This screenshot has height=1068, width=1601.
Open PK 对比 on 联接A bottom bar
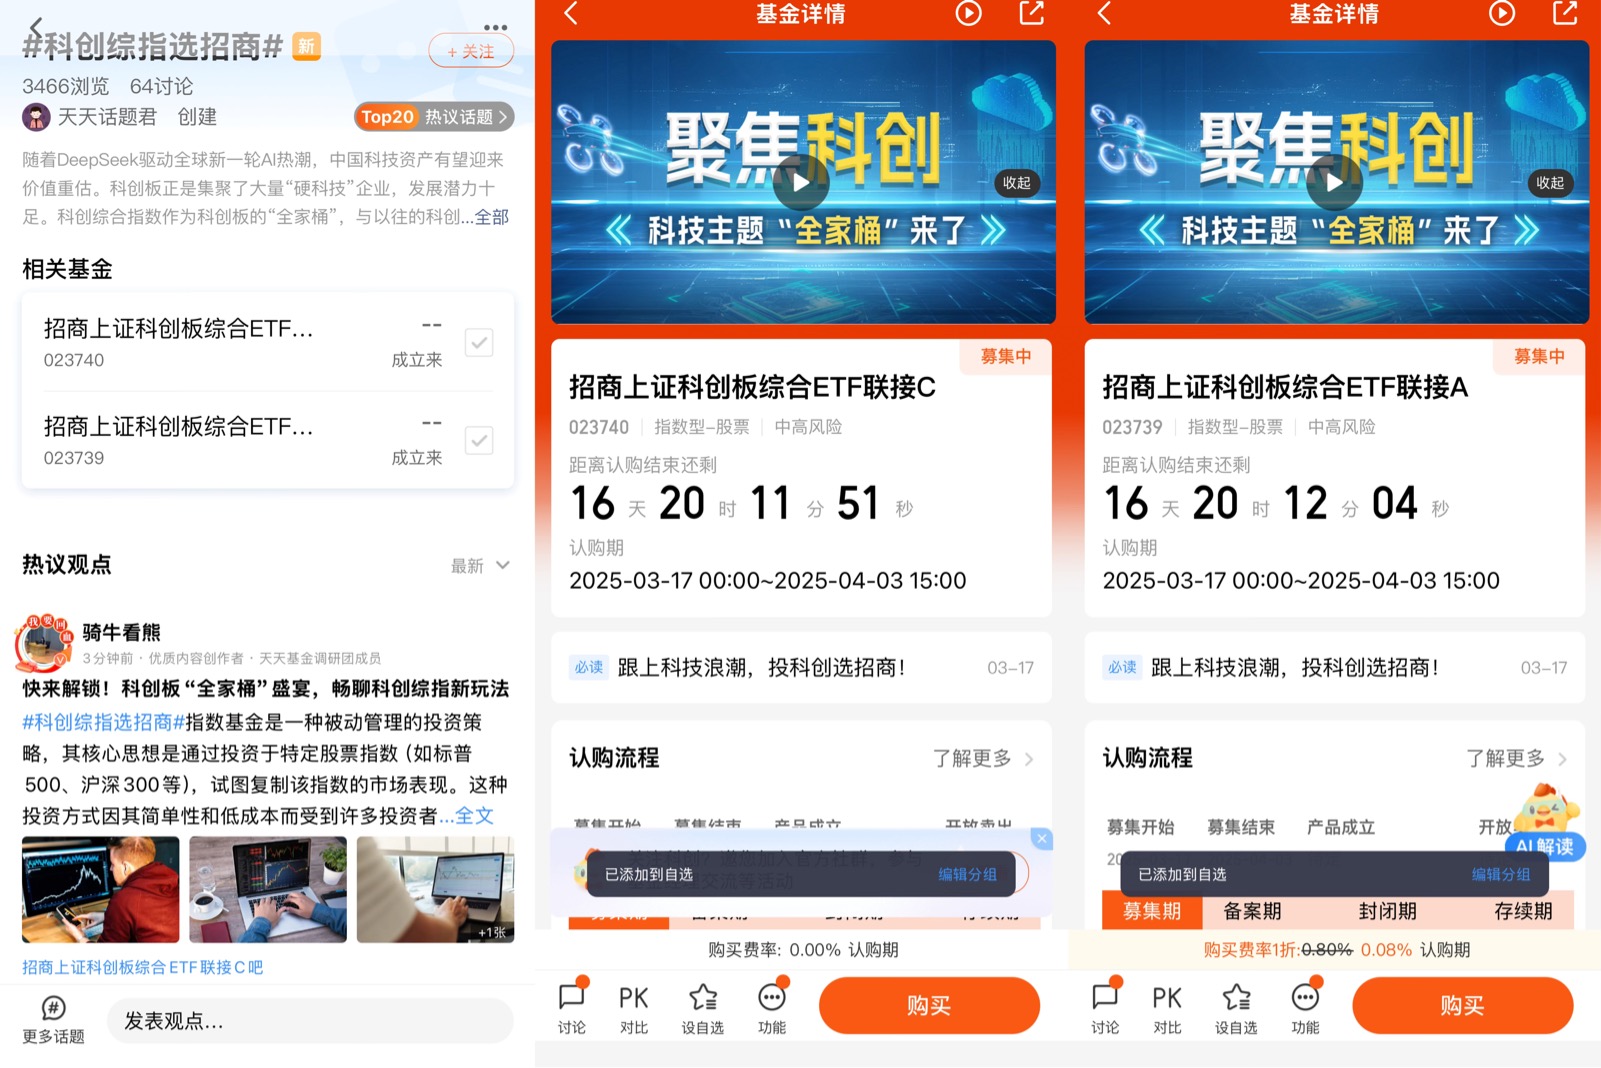[1167, 1008]
